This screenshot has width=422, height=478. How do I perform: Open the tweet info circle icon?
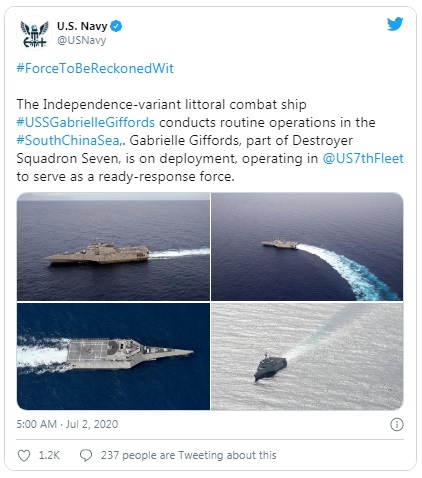397,424
